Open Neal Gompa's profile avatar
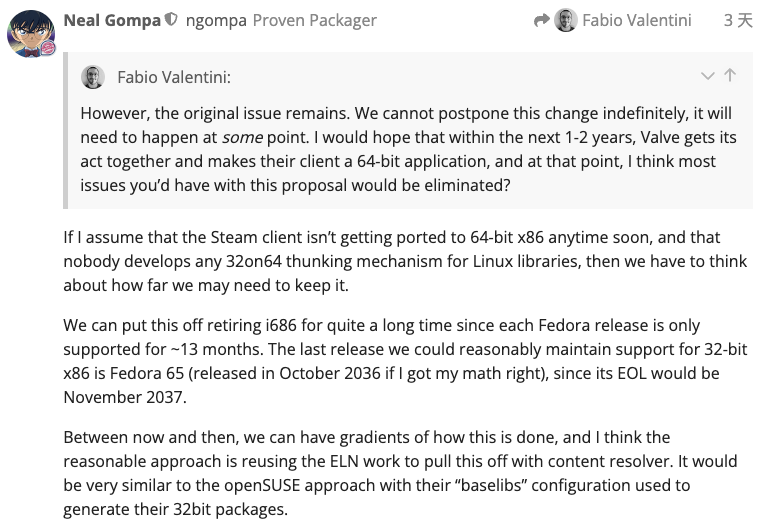The image size is (759, 522). [x=30, y=32]
